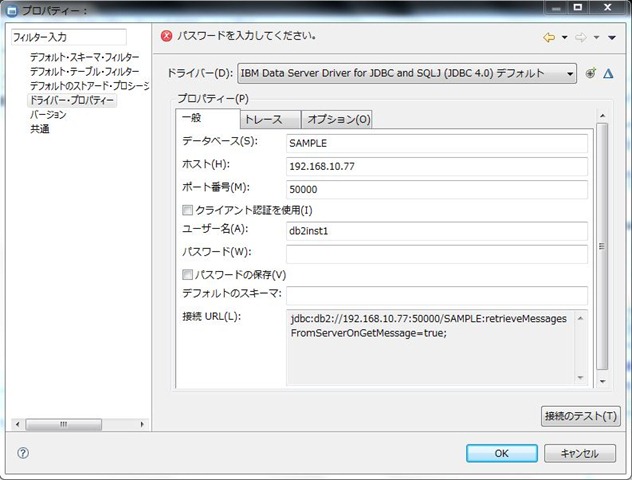Expand the back history dropdown arrow
Viewport: 632px width, 480px height.
[564, 38]
